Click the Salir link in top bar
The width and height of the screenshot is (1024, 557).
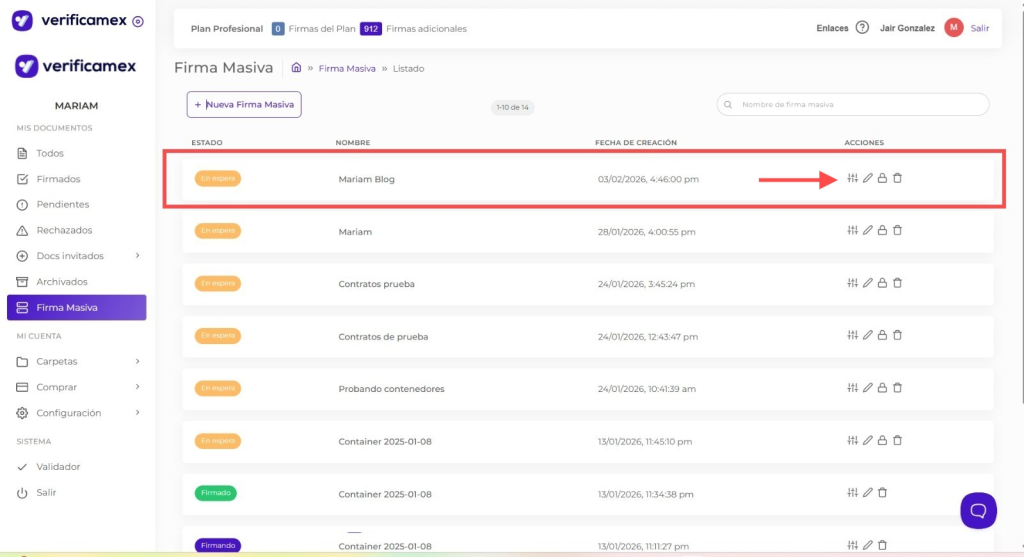click(x=980, y=28)
